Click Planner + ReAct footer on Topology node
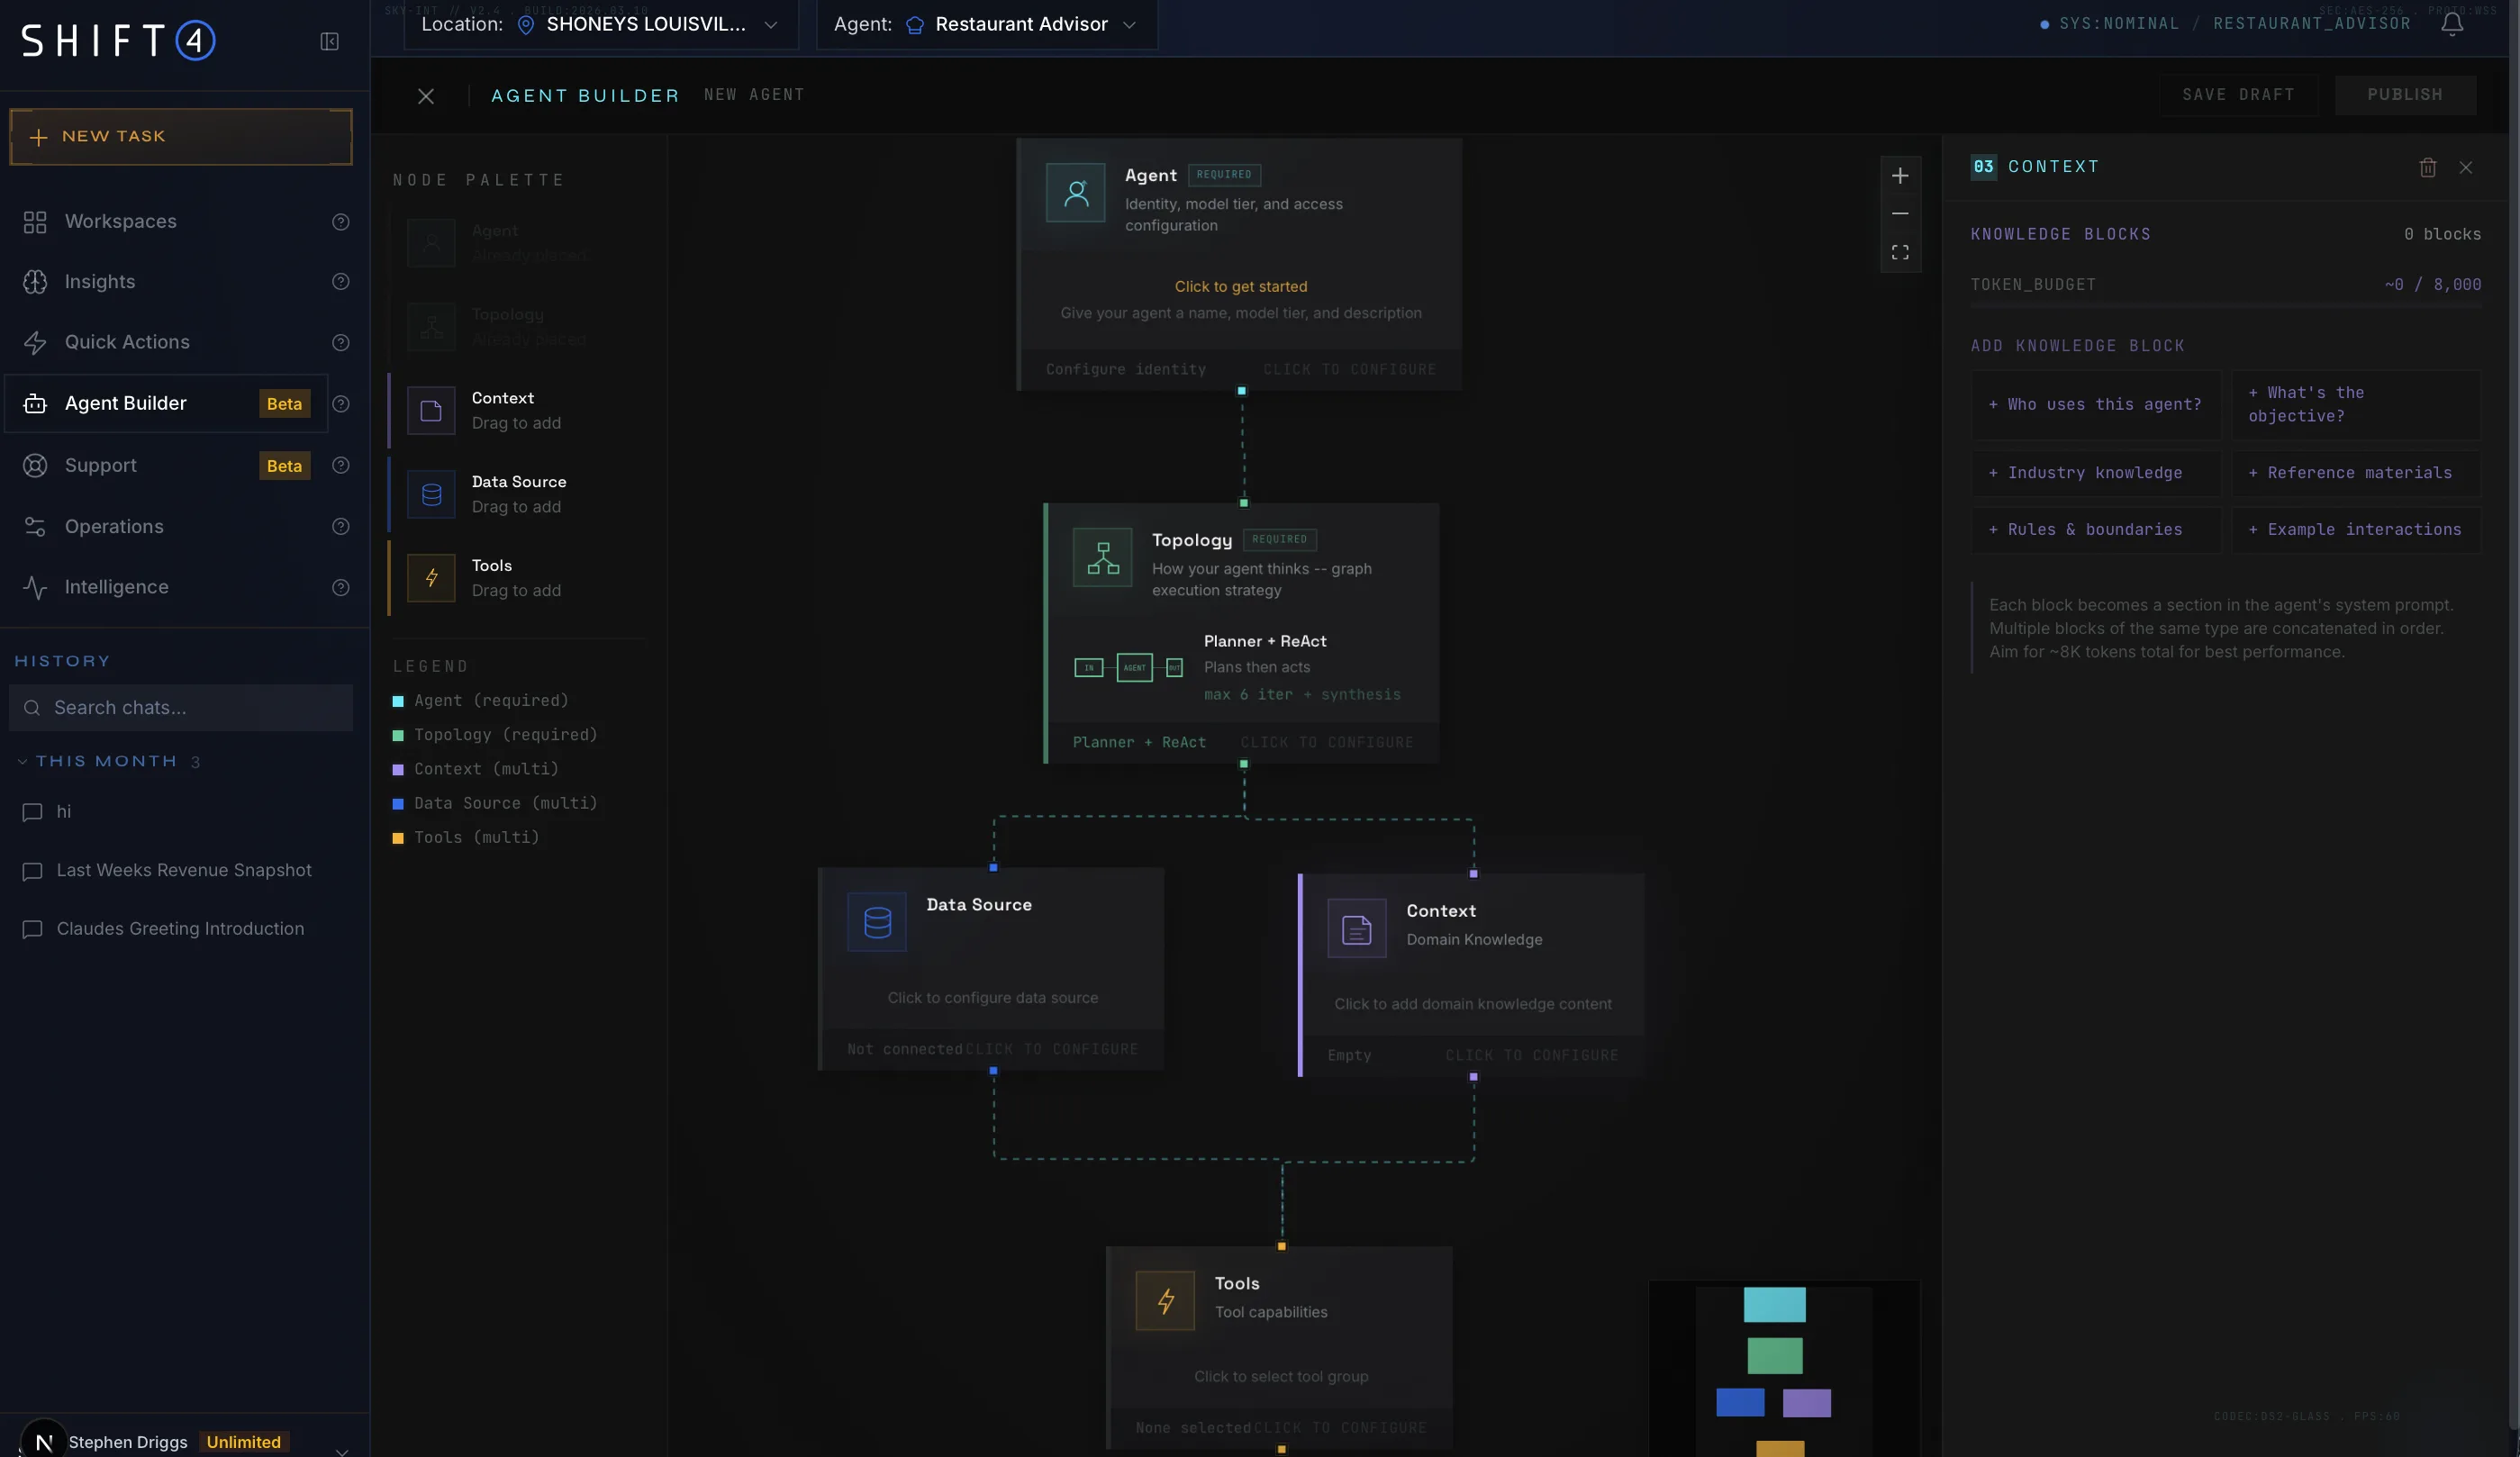 click(1139, 743)
